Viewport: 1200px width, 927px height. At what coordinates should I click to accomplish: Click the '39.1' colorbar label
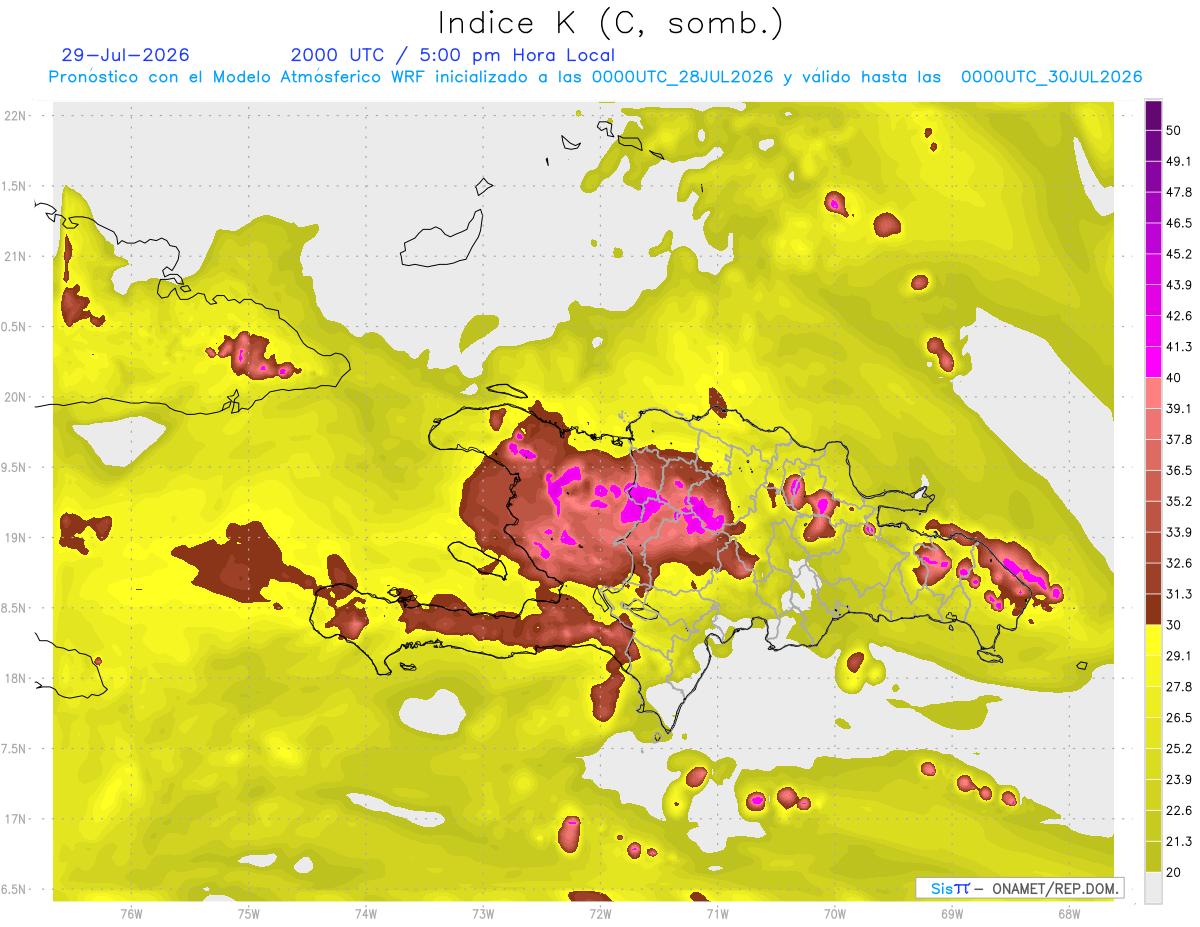tap(1179, 408)
